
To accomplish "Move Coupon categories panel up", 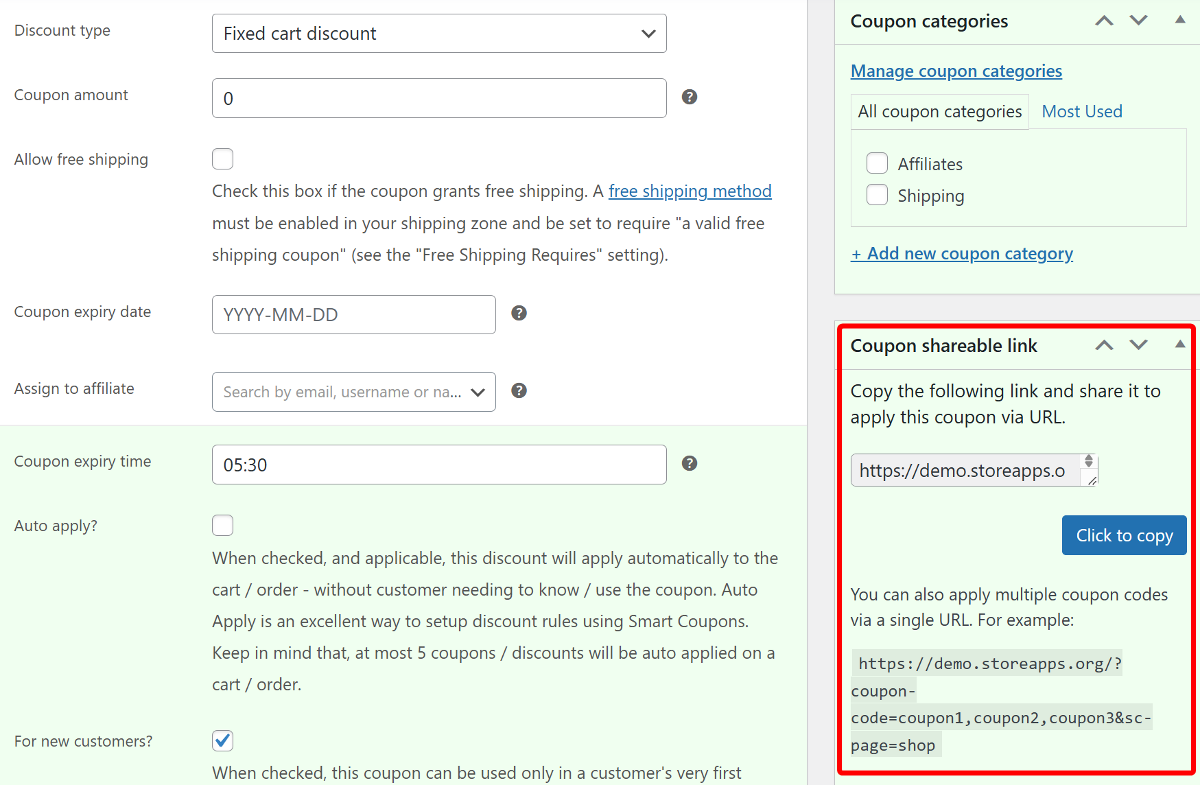I will (x=1104, y=21).
